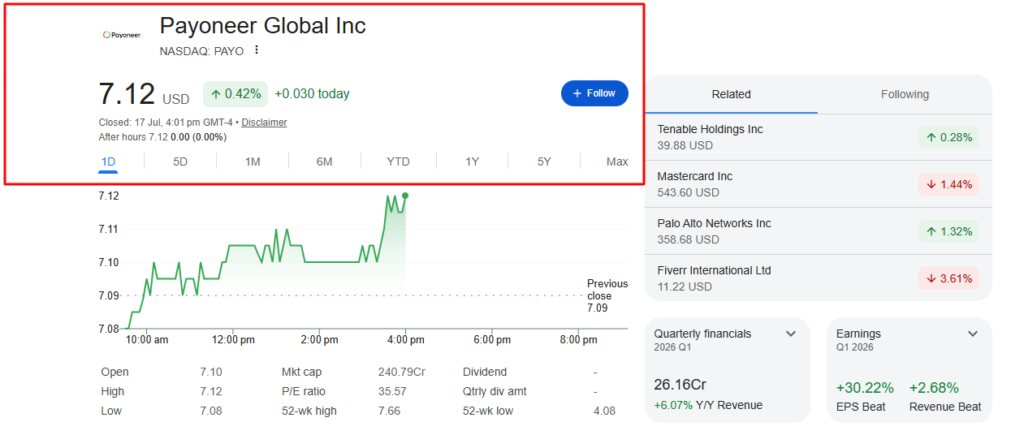Click the Mkt cap value 240.79Cr
The image size is (1024, 435).
click(x=402, y=372)
